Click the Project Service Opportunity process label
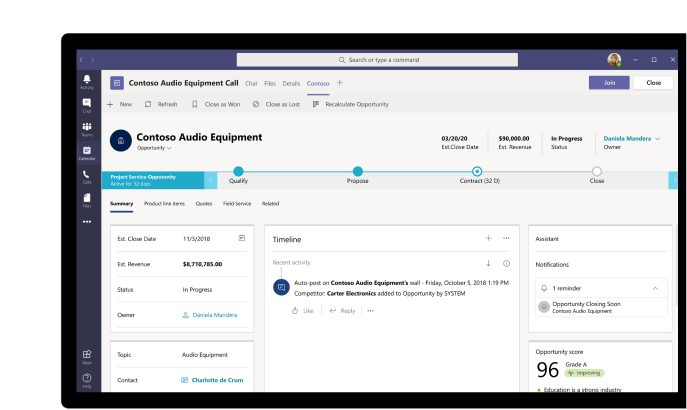The height and width of the screenshot is (410, 687). (153, 180)
